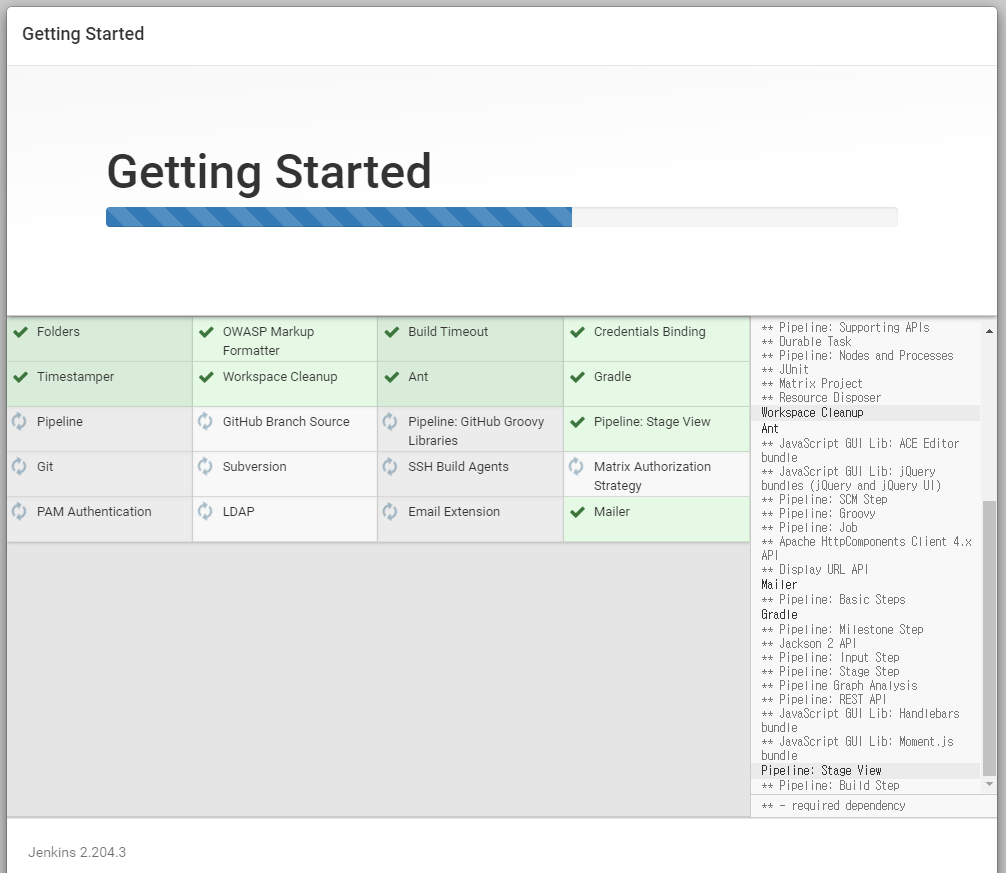Click the green check next to Timestamper
Viewport: 1006px width, 873px height.
pos(21,377)
